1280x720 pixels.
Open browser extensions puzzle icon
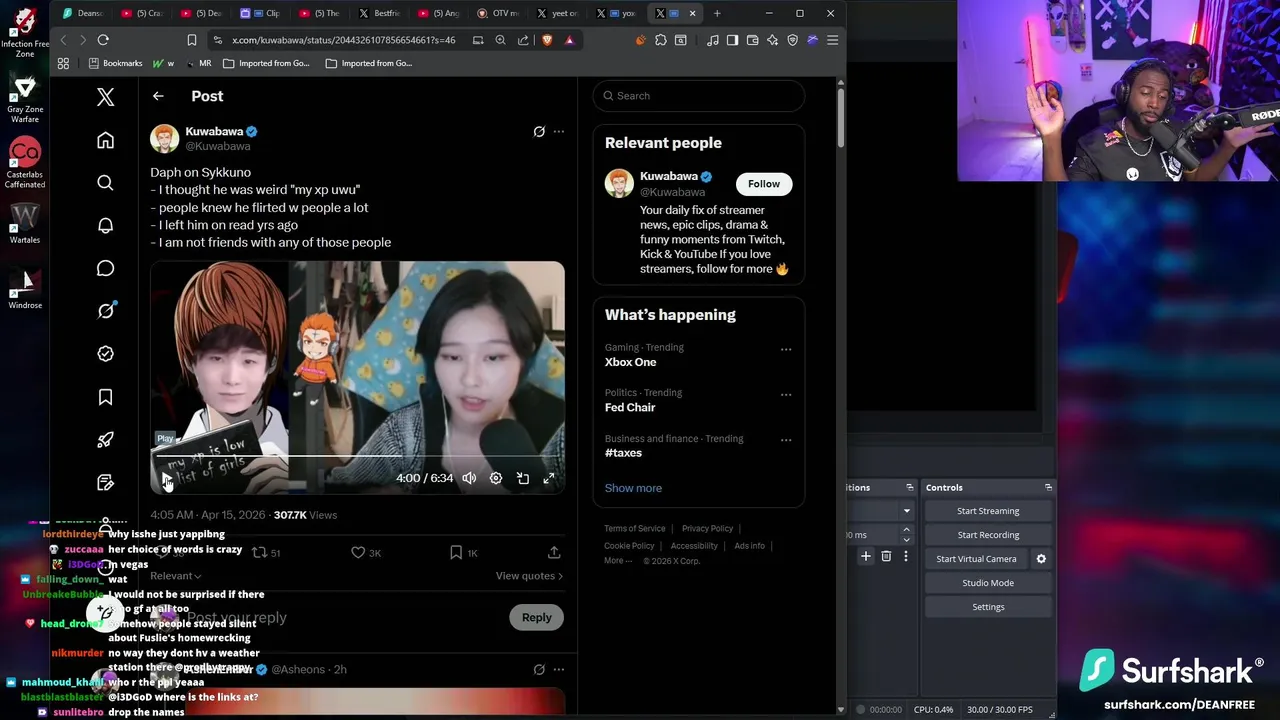pos(661,40)
